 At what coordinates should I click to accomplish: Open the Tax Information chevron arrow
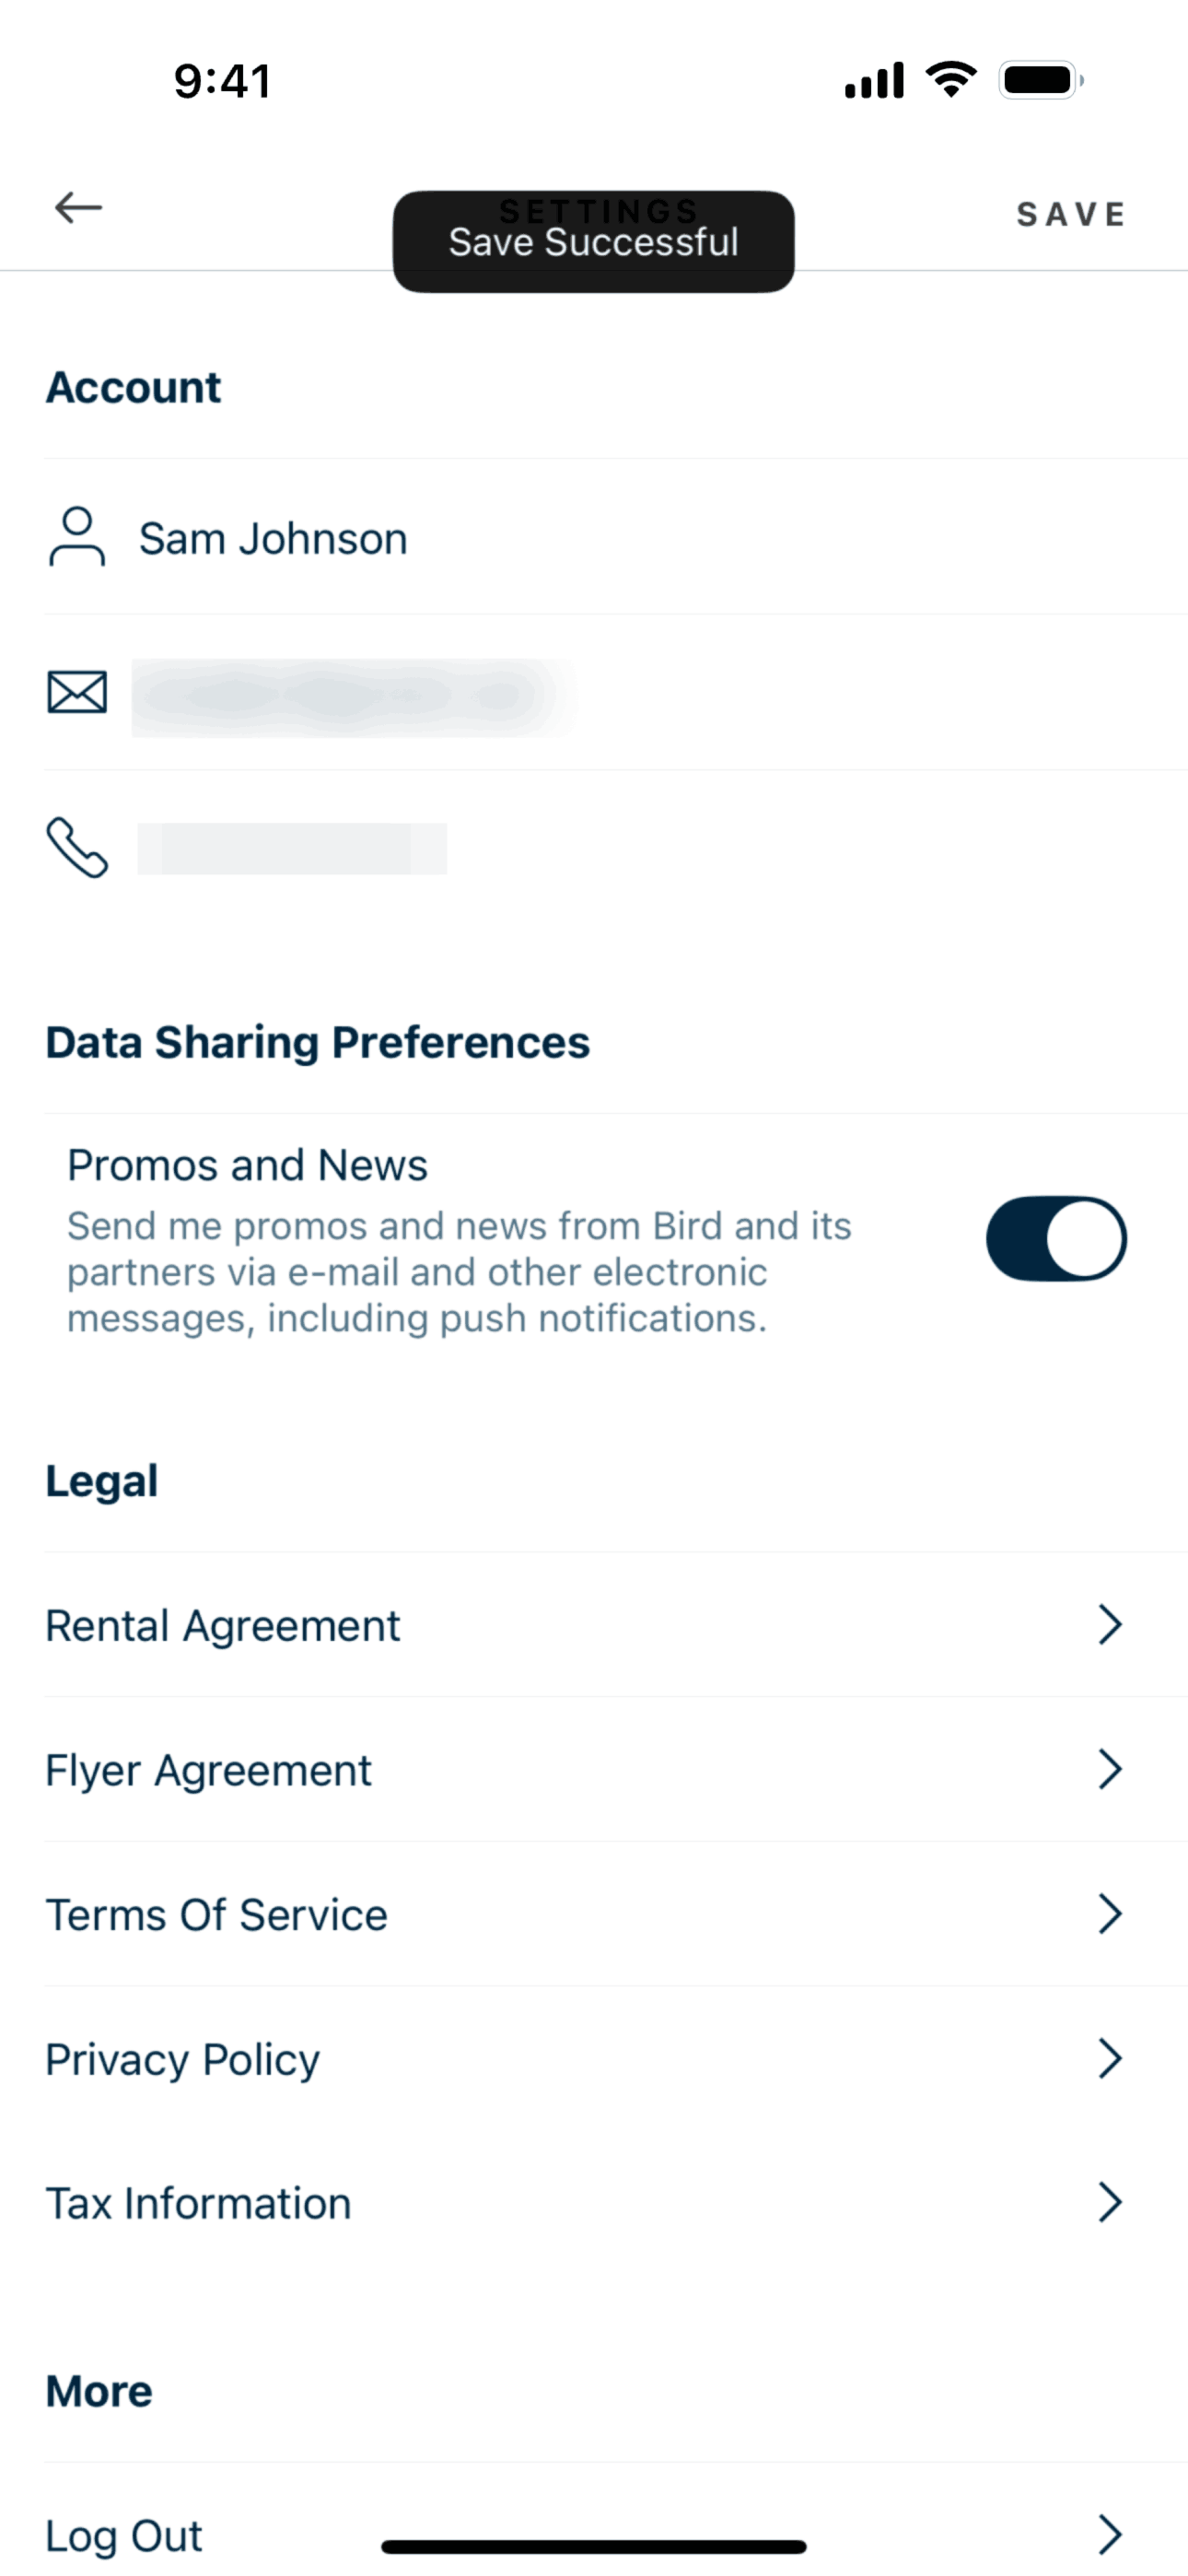1110,2203
